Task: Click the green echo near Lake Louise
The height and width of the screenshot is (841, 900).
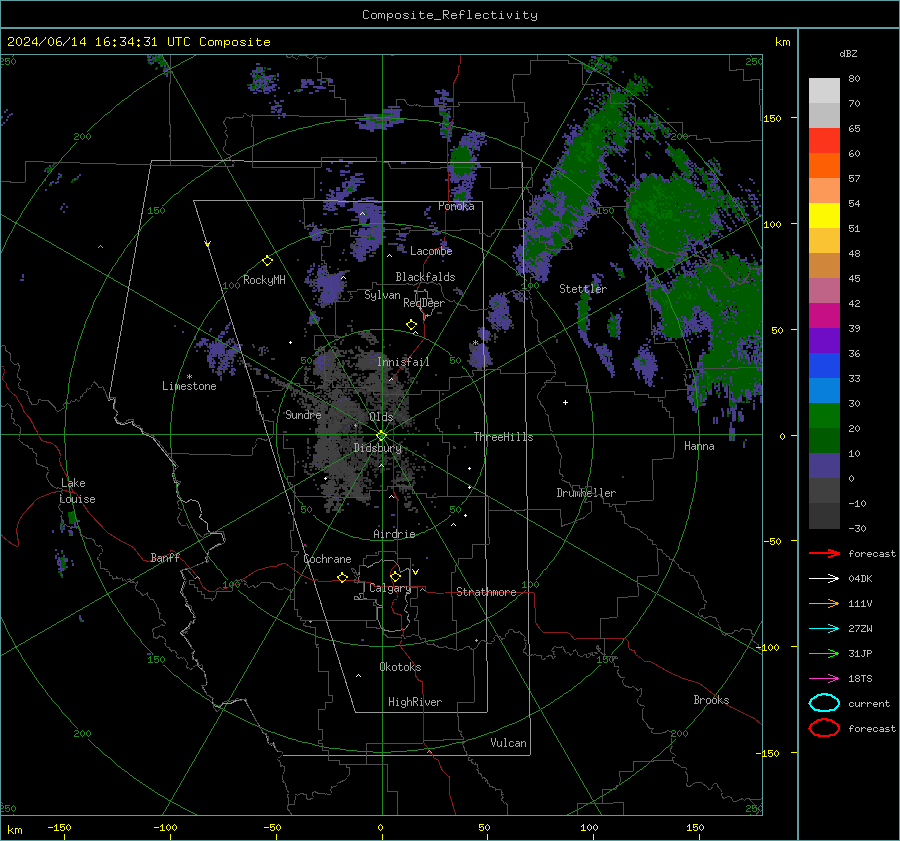Action: [72, 518]
